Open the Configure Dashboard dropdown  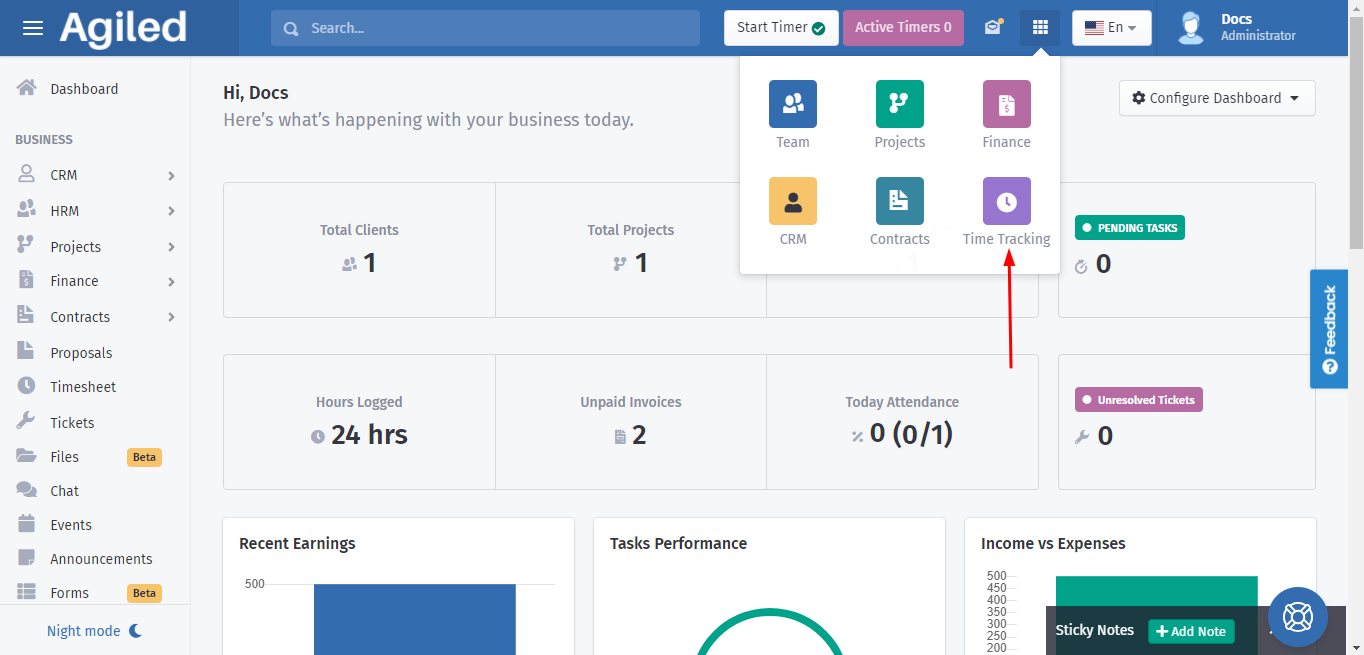pyautogui.click(x=1216, y=98)
